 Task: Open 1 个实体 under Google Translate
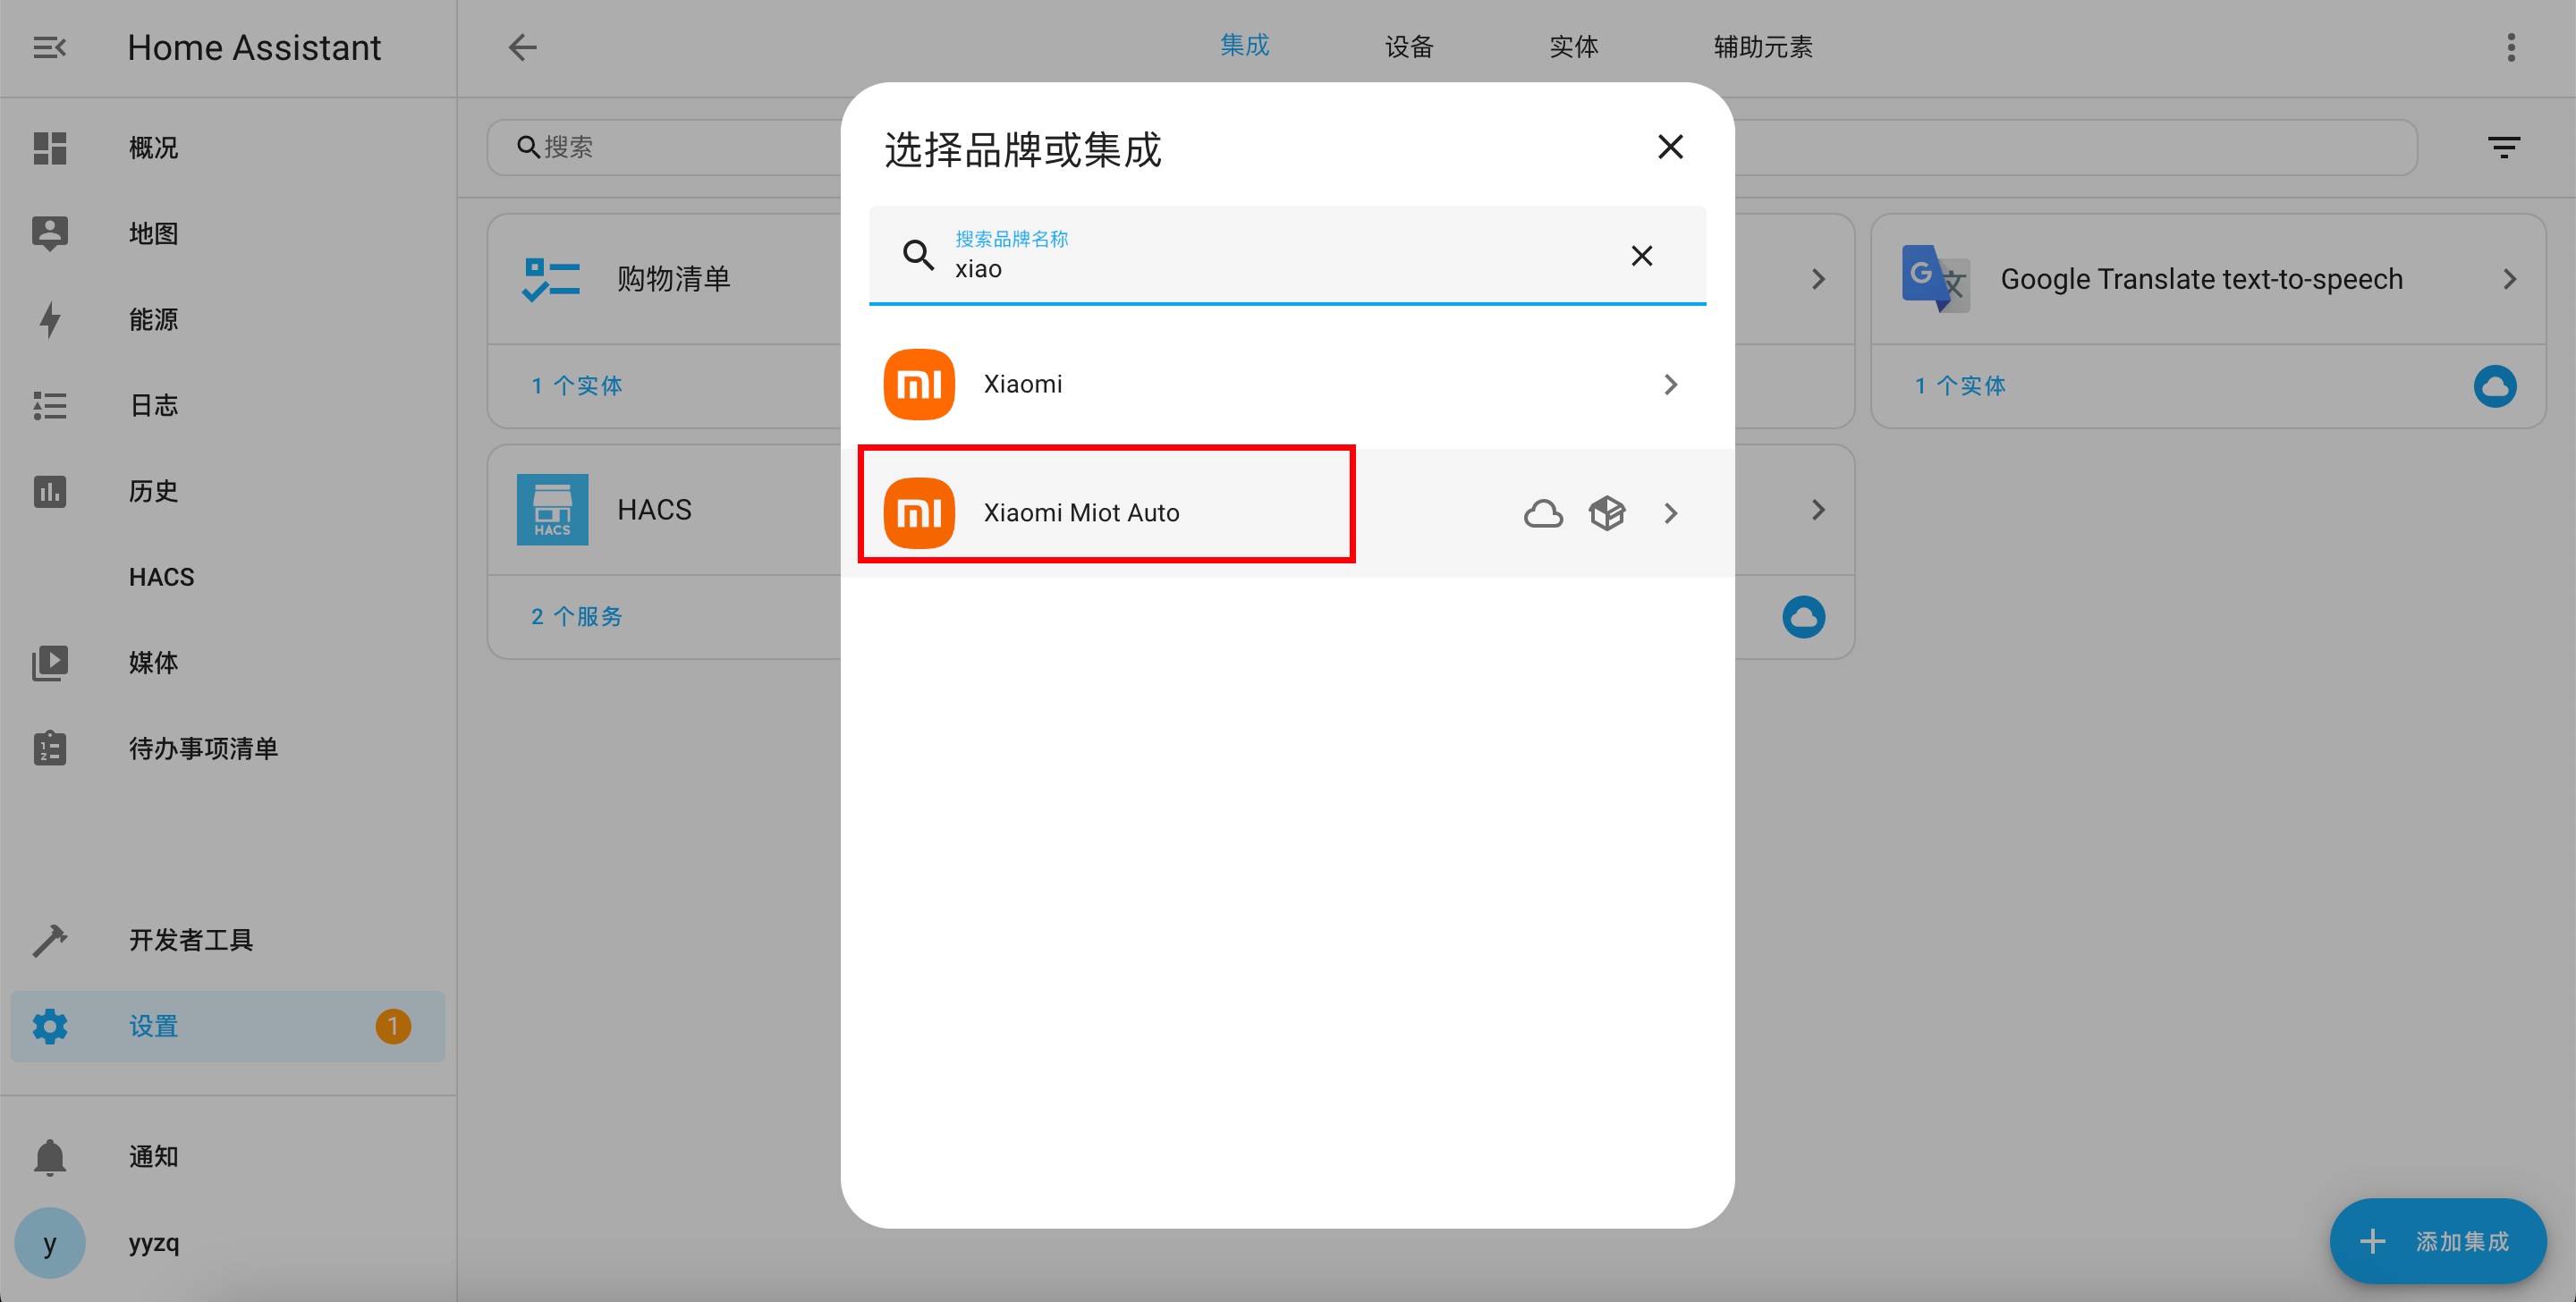point(1960,386)
